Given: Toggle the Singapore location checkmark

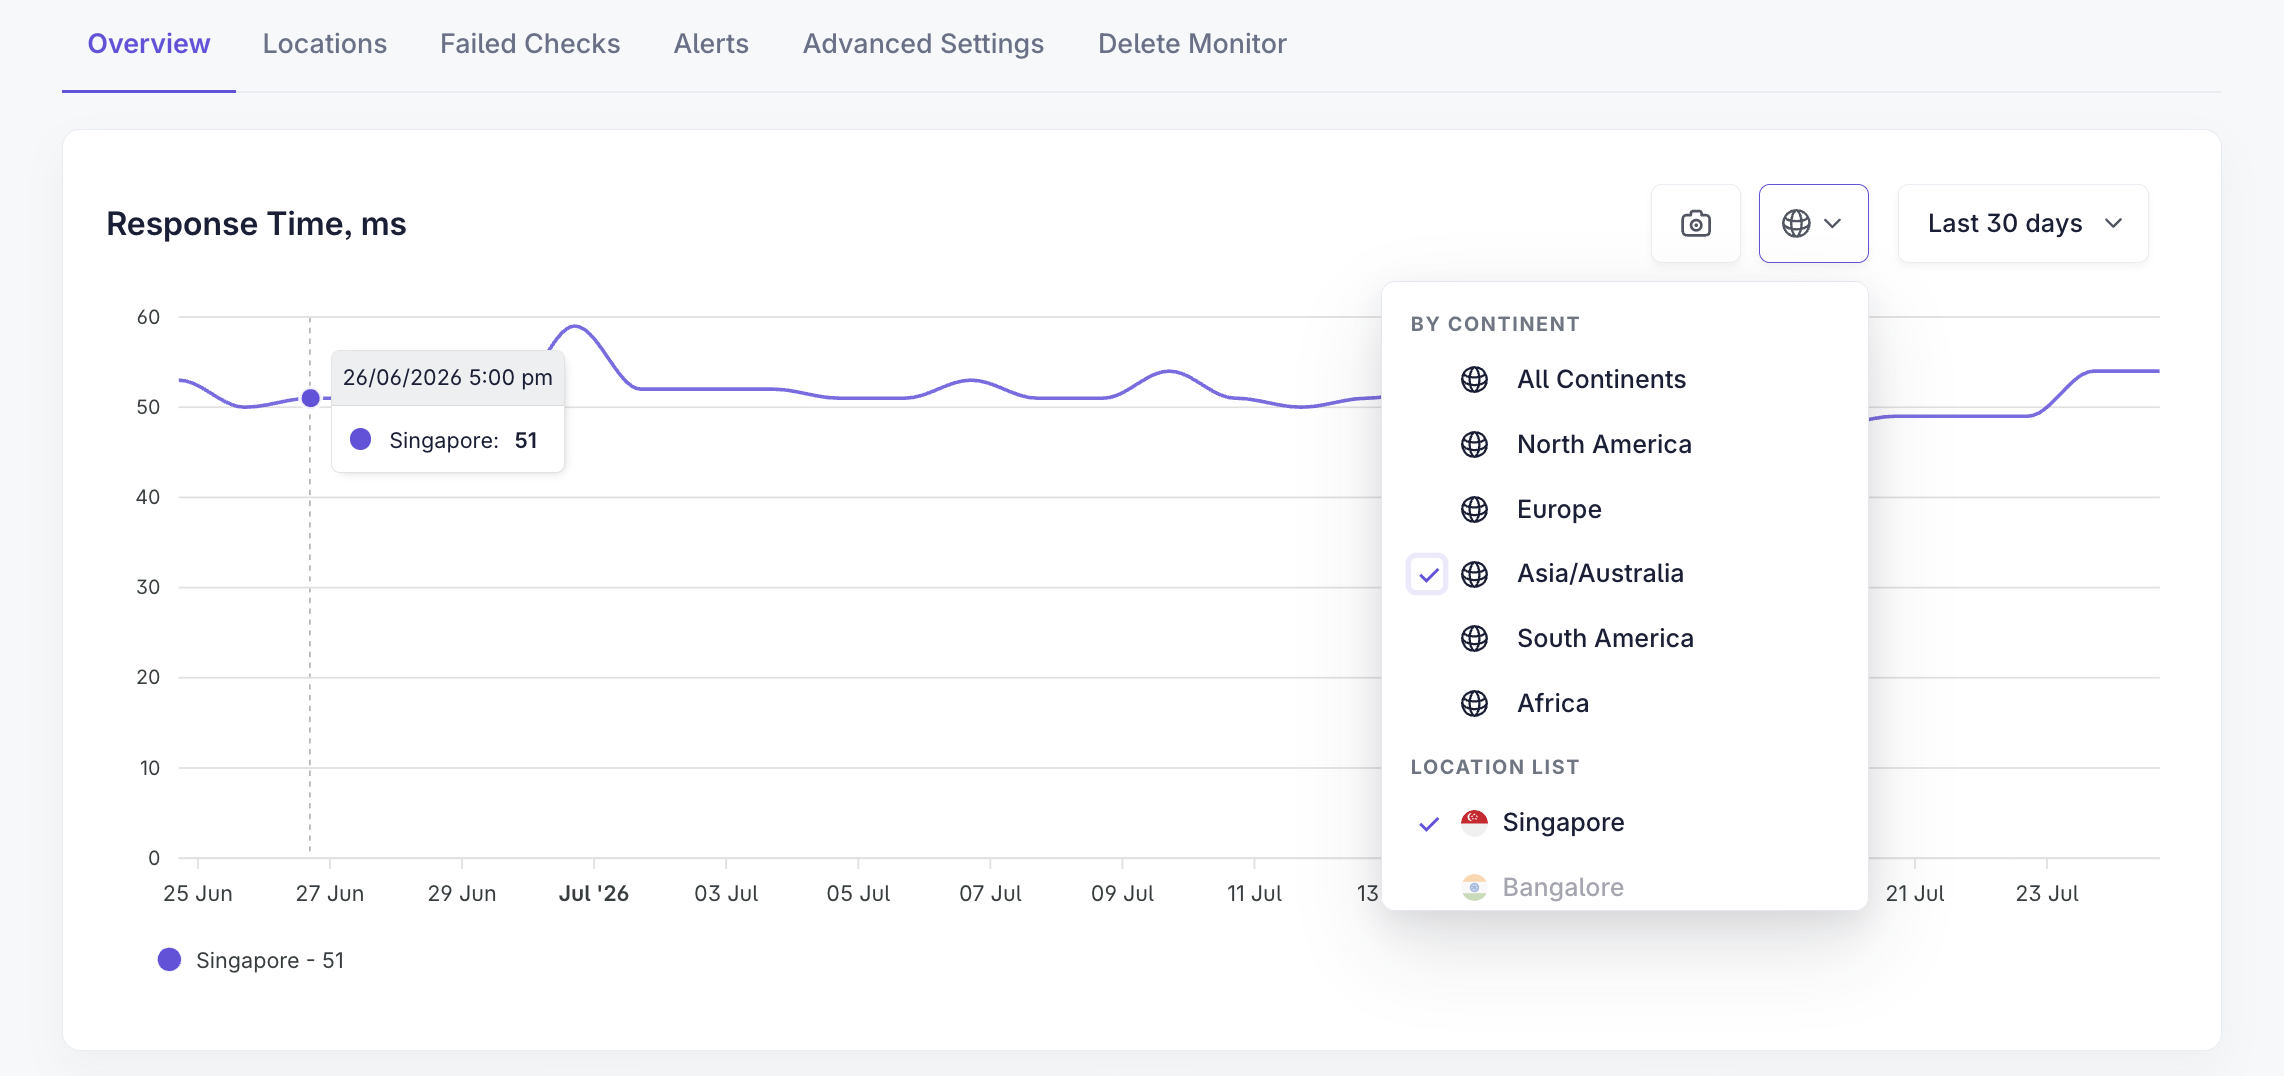Looking at the screenshot, I should [x=1429, y=824].
